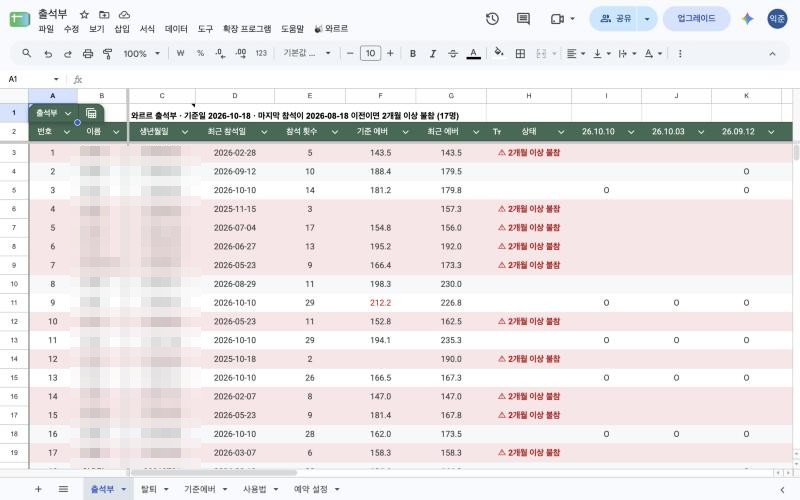Open horizontal align dropdown

pos(576,53)
